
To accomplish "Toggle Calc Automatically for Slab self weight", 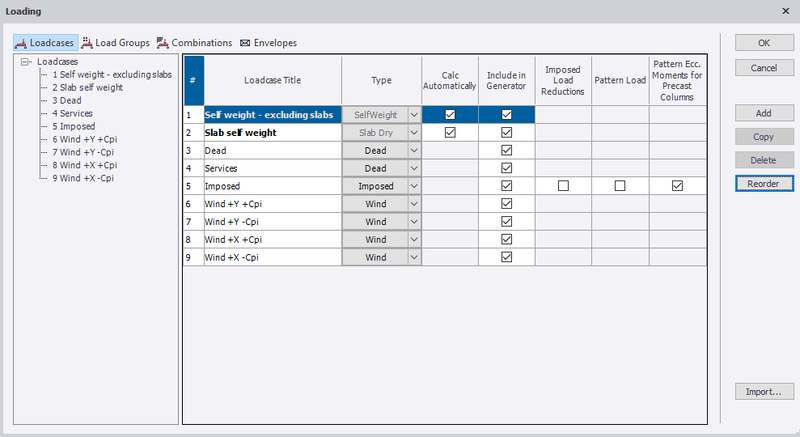I will pyautogui.click(x=450, y=133).
